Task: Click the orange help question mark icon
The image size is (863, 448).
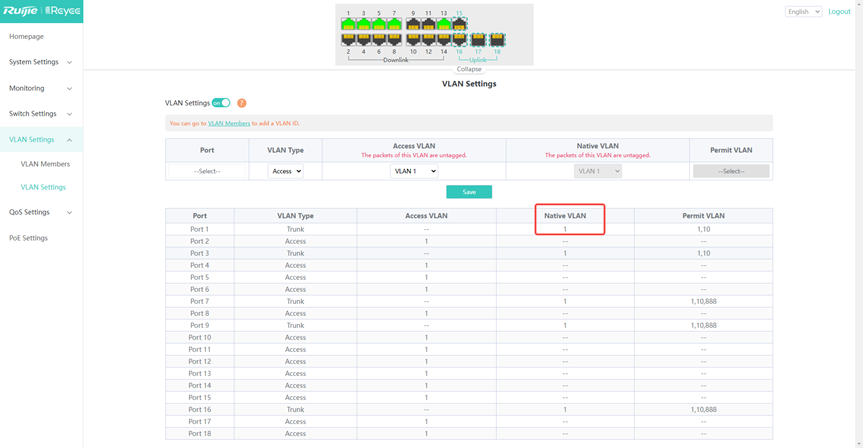Action: pos(242,103)
